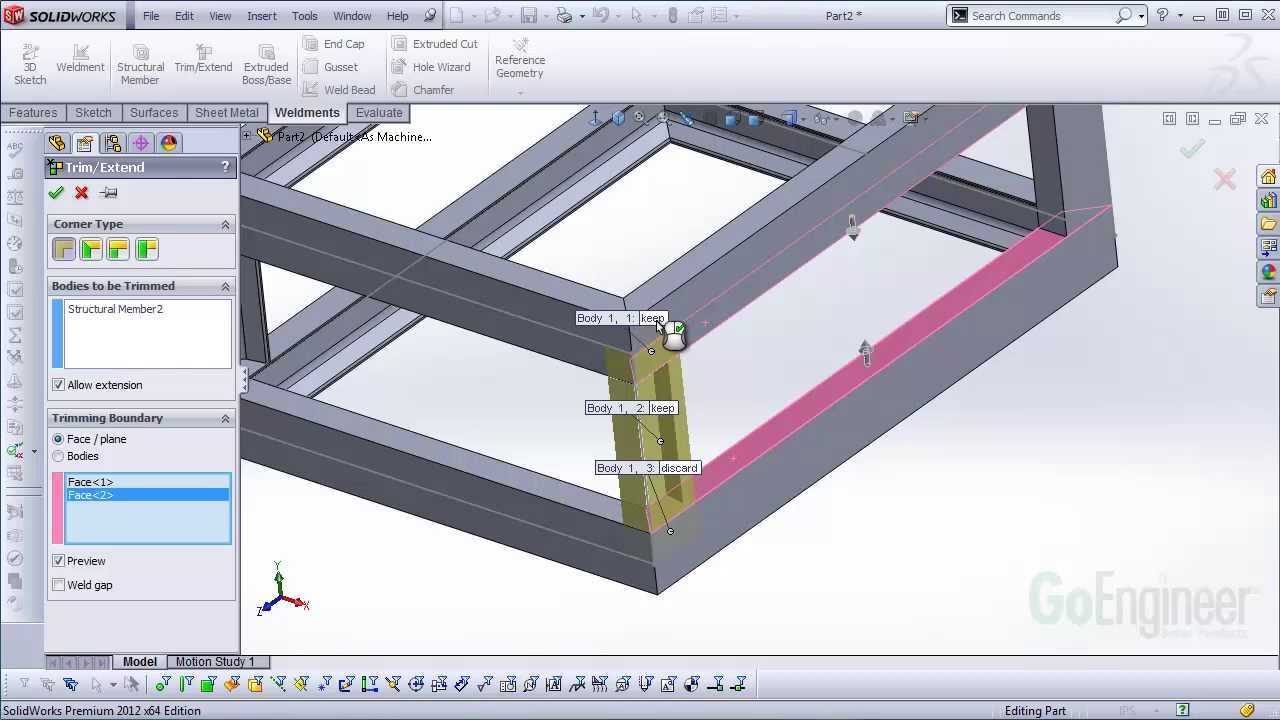Collapse the Trimming Boundary section
Image resolution: width=1280 pixels, height=720 pixels.
[x=225, y=418]
